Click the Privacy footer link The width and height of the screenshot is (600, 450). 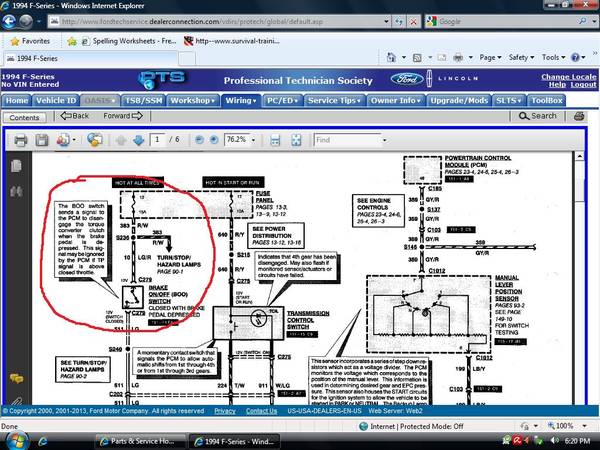coord(225,411)
